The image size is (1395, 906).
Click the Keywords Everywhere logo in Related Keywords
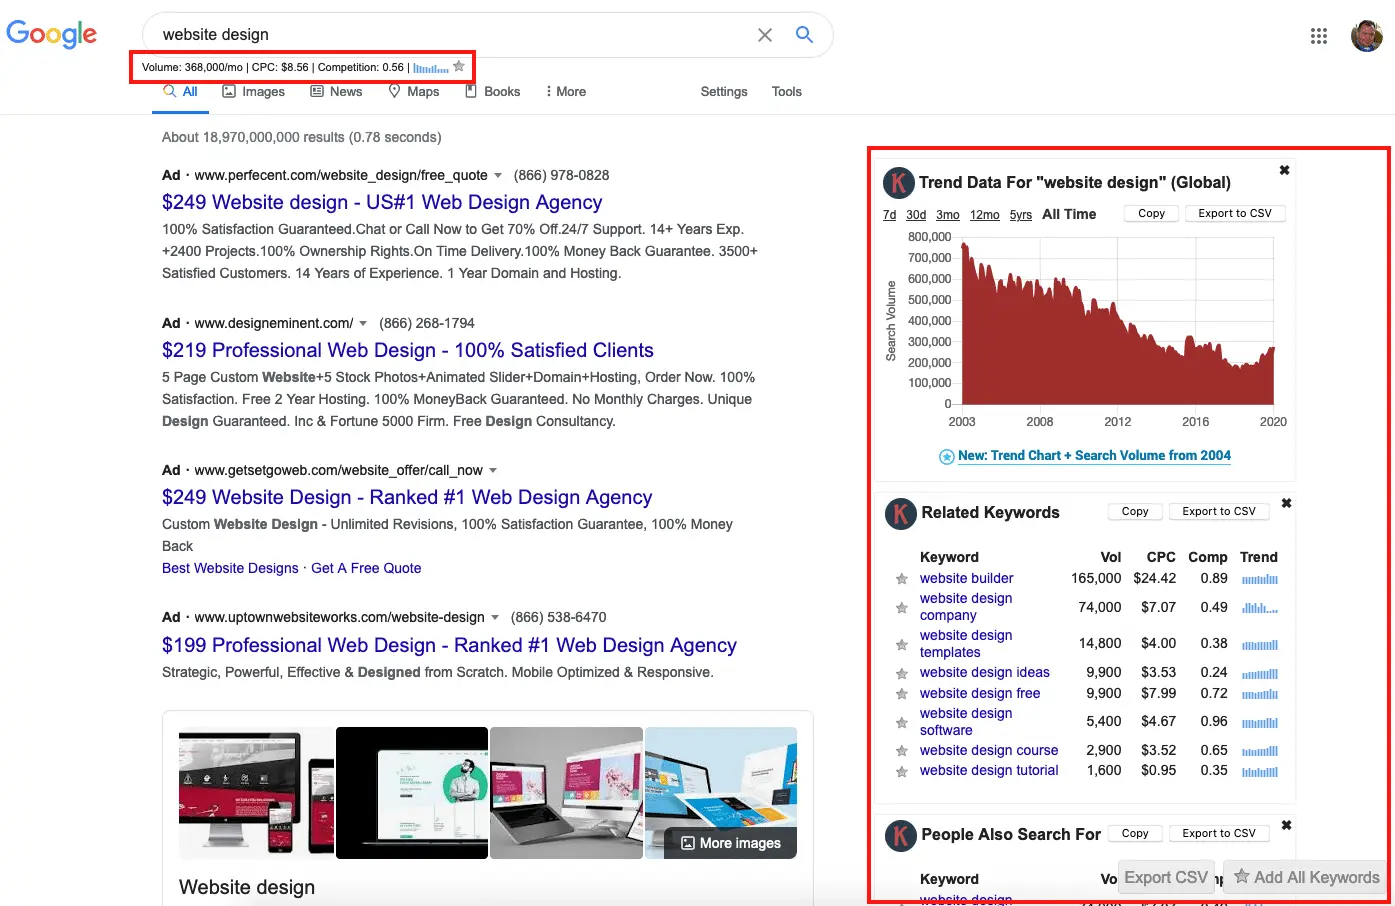pyautogui.click(x=900, y=514)
